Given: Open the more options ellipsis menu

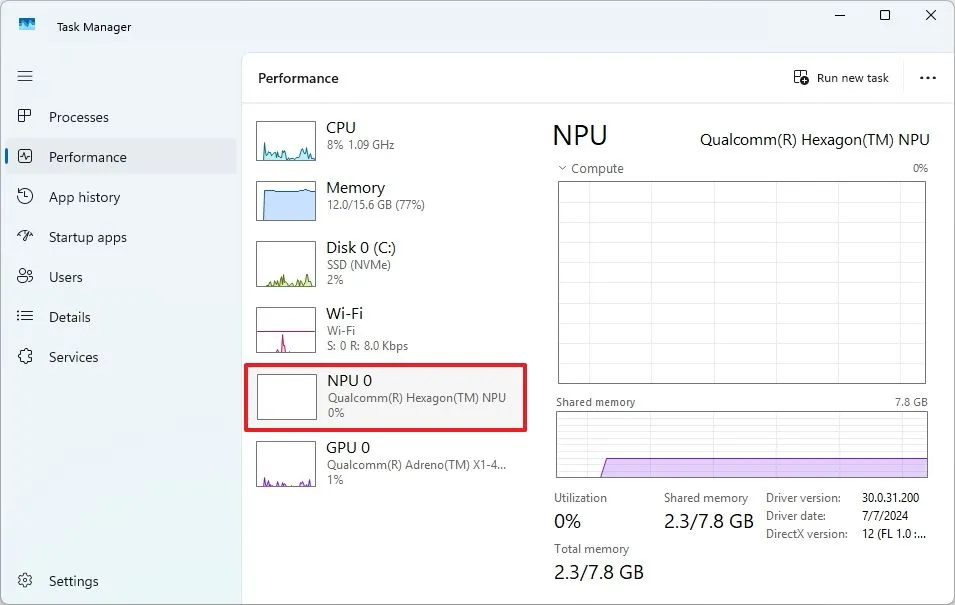Looking at the screenshot, I should tap(928, 77).
